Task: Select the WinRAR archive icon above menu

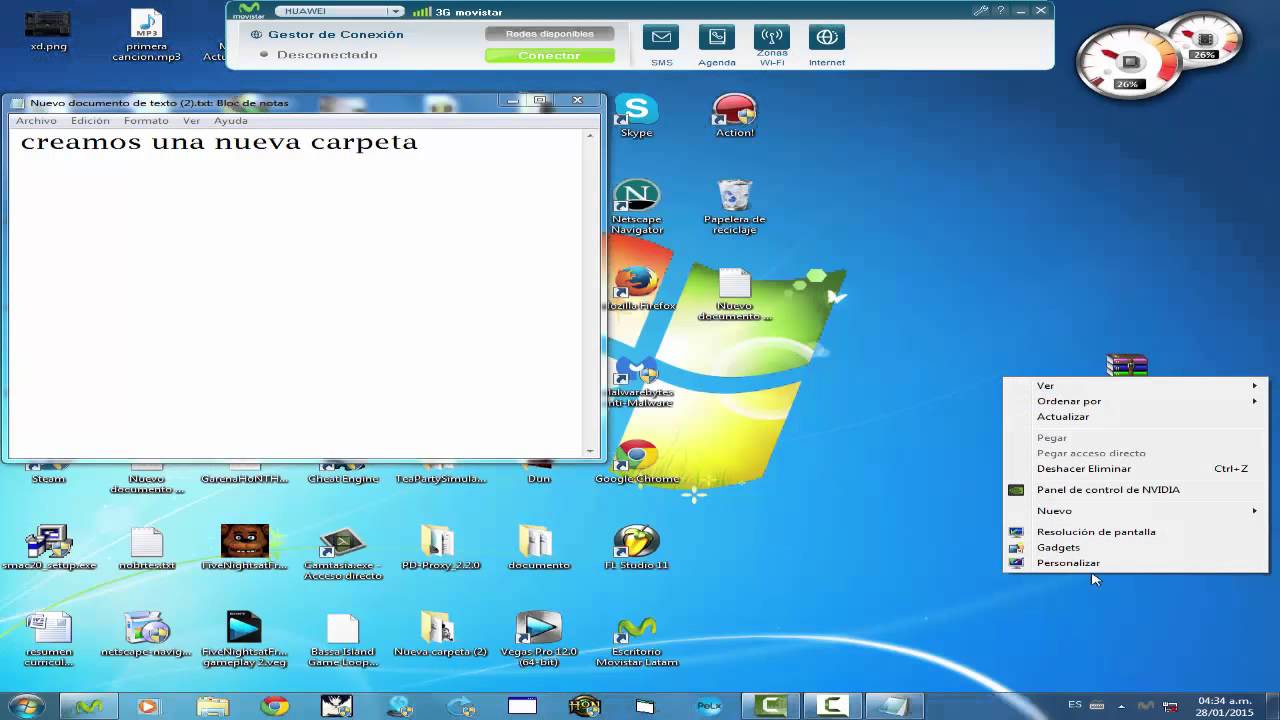Action: [x=1127, y=366]
